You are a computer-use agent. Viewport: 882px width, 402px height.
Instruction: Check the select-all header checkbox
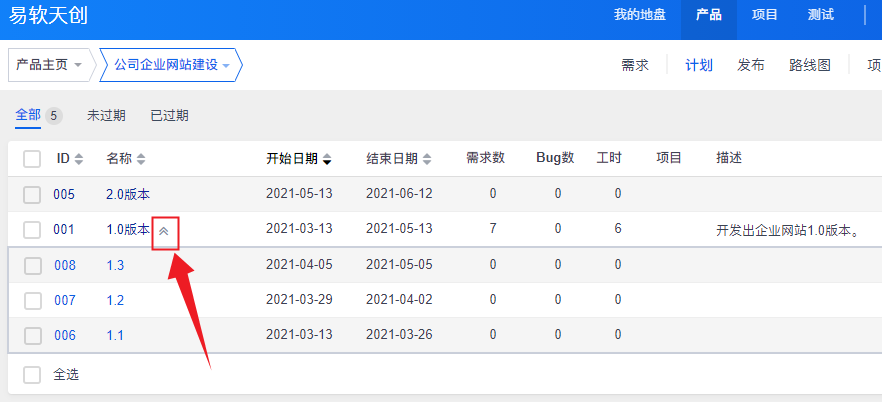[32, 159]
